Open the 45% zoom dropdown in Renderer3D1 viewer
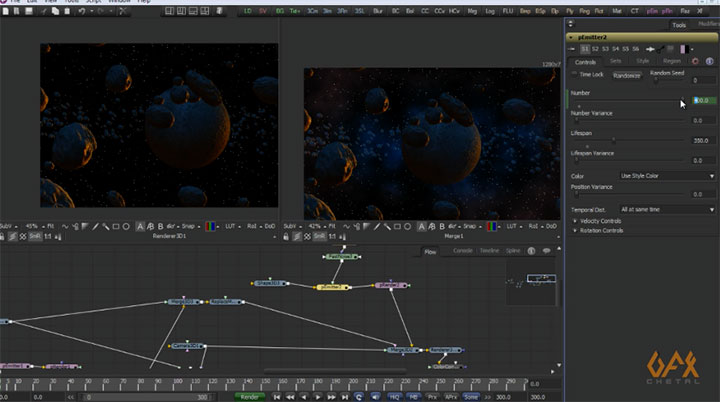Image resolution: width=720 pixels, height=402 pixels. (34, 226)
